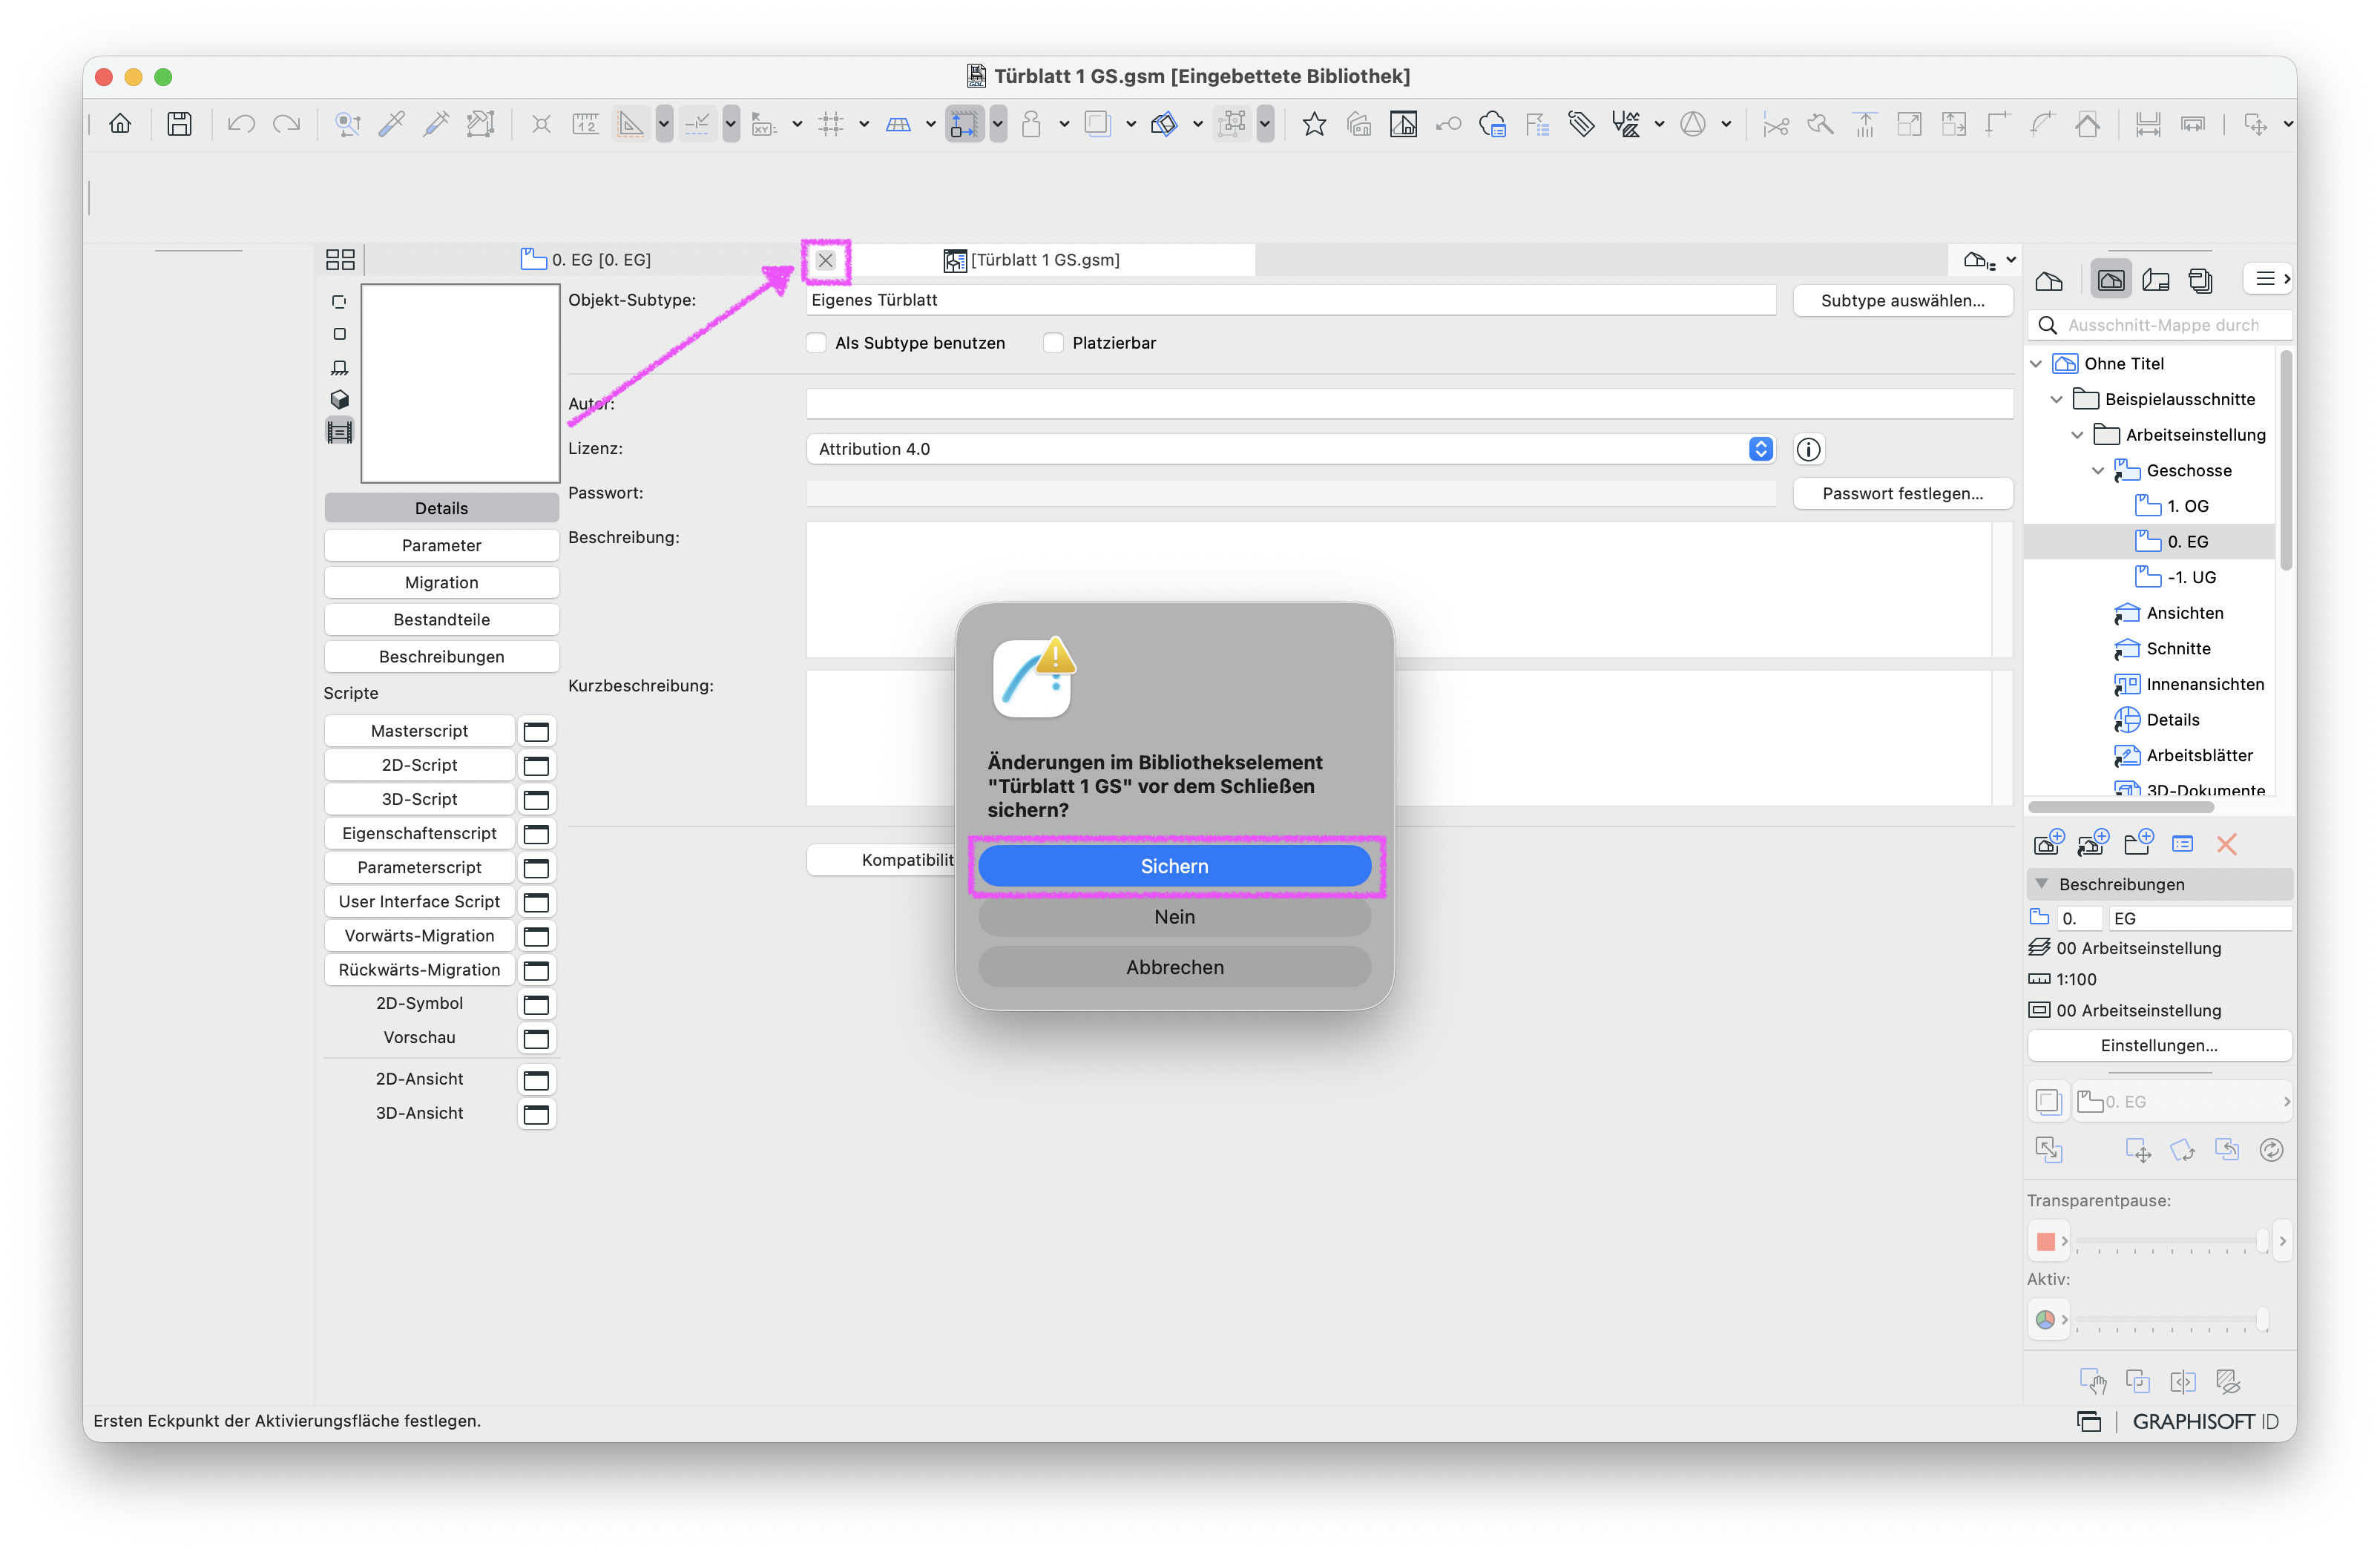Delete with the red X navigator icon

pos(2226,844)
